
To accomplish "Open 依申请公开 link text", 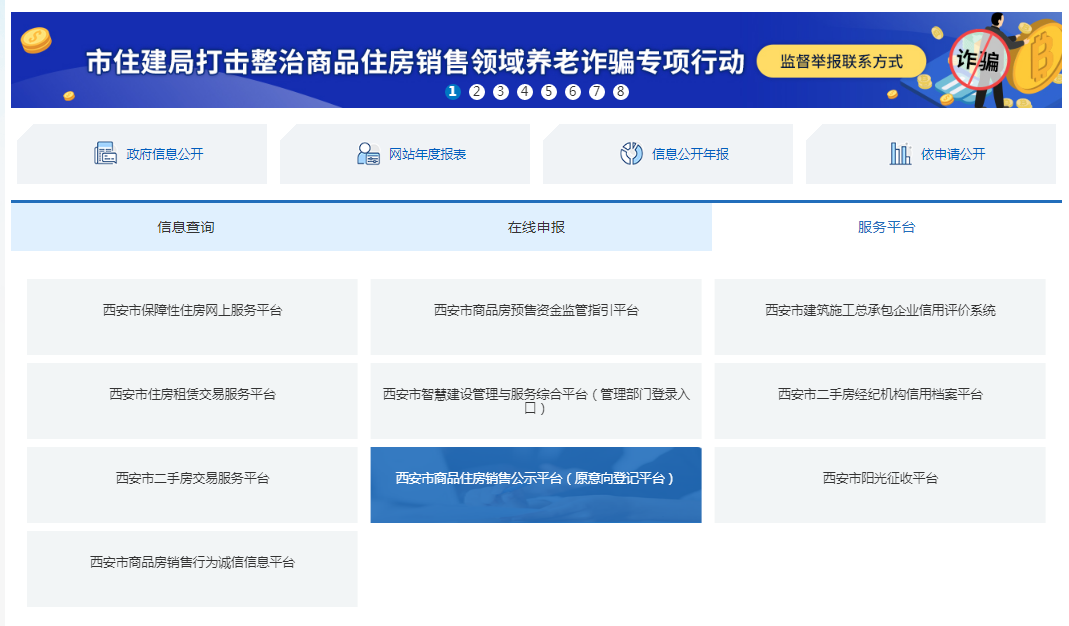I will tap(953, 154).
